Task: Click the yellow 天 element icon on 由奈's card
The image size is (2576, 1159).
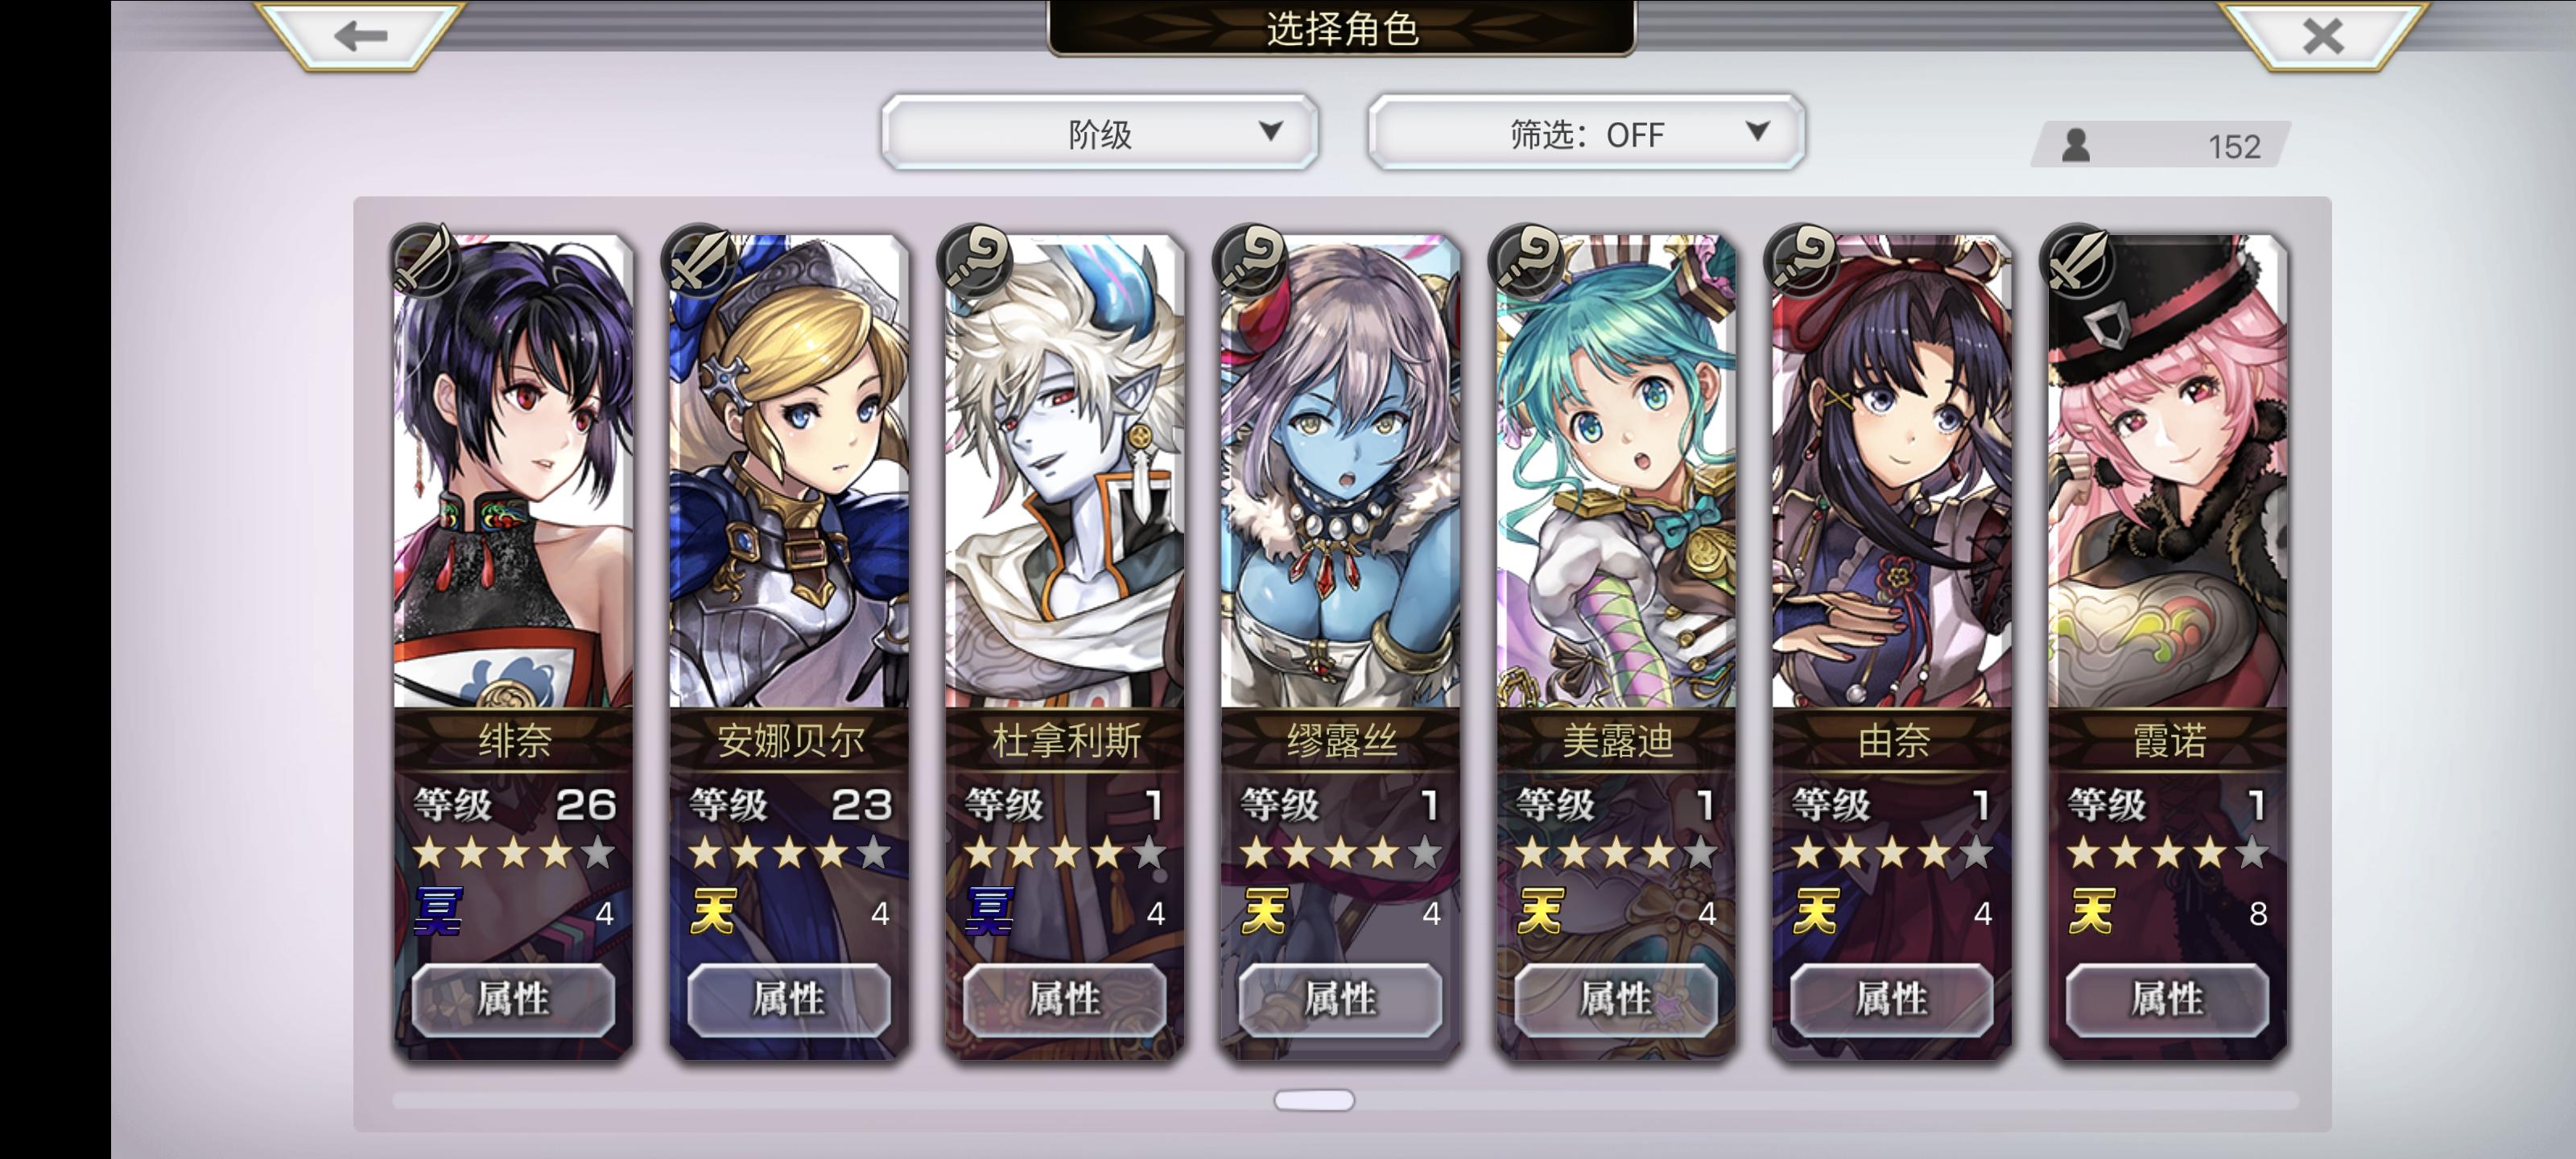Action: (1817, 911)
